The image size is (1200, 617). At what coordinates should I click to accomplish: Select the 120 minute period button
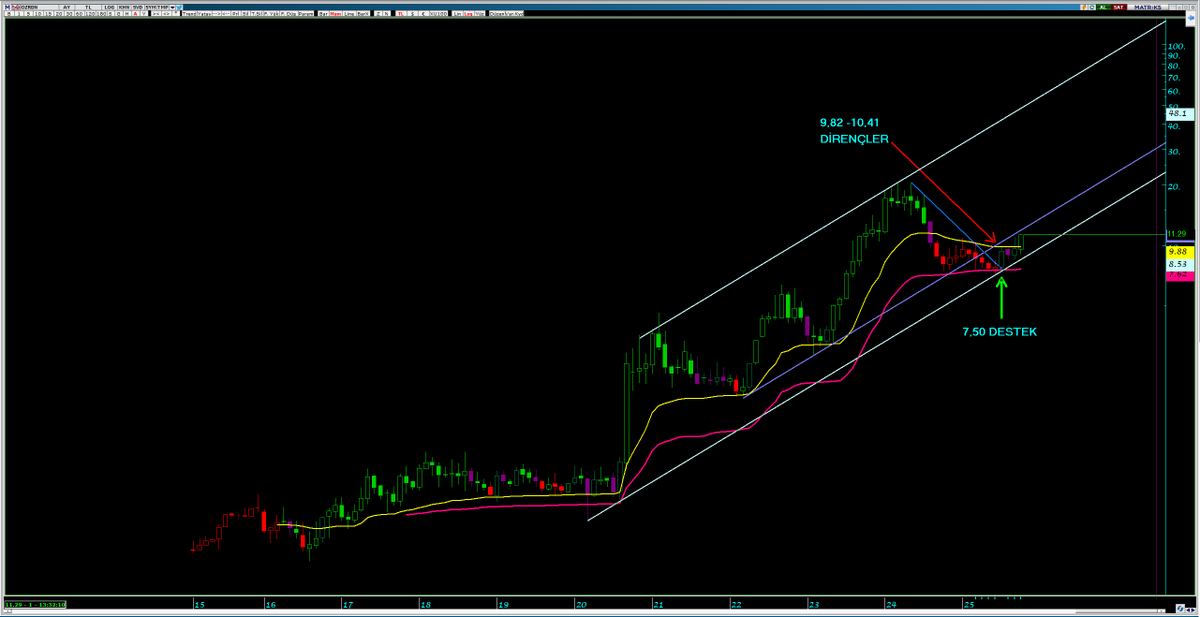coord(90,13)
